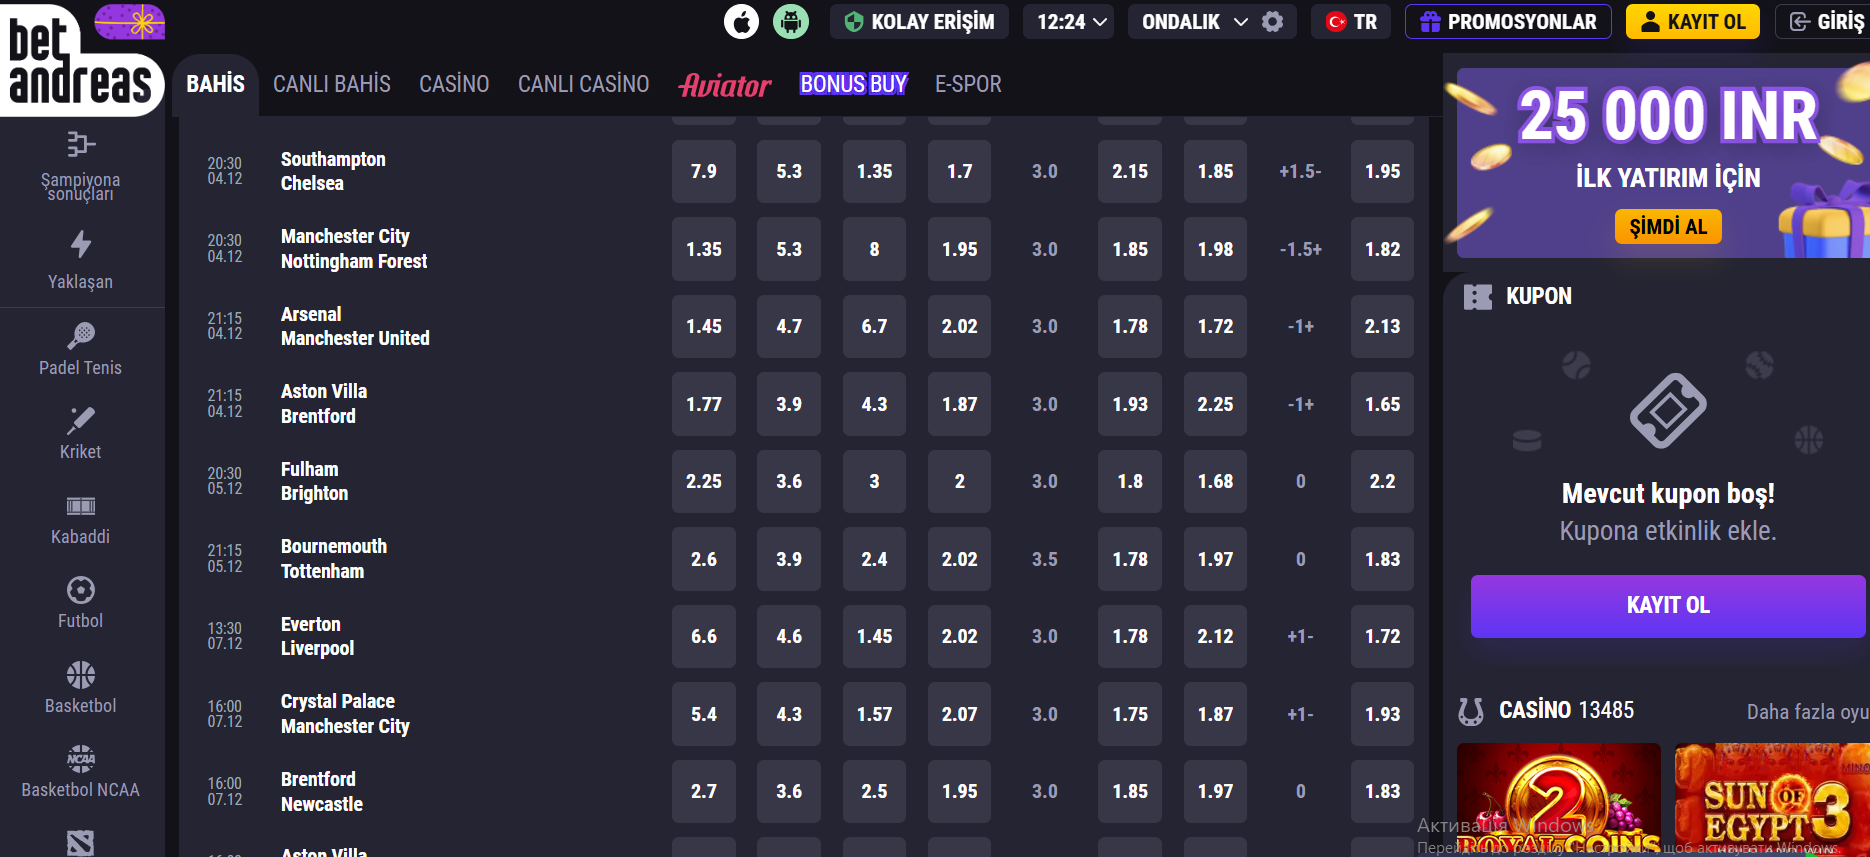1870x857 pixels.
Task: Open Daha fazla oyun link
Action: tap(1807, 712)
